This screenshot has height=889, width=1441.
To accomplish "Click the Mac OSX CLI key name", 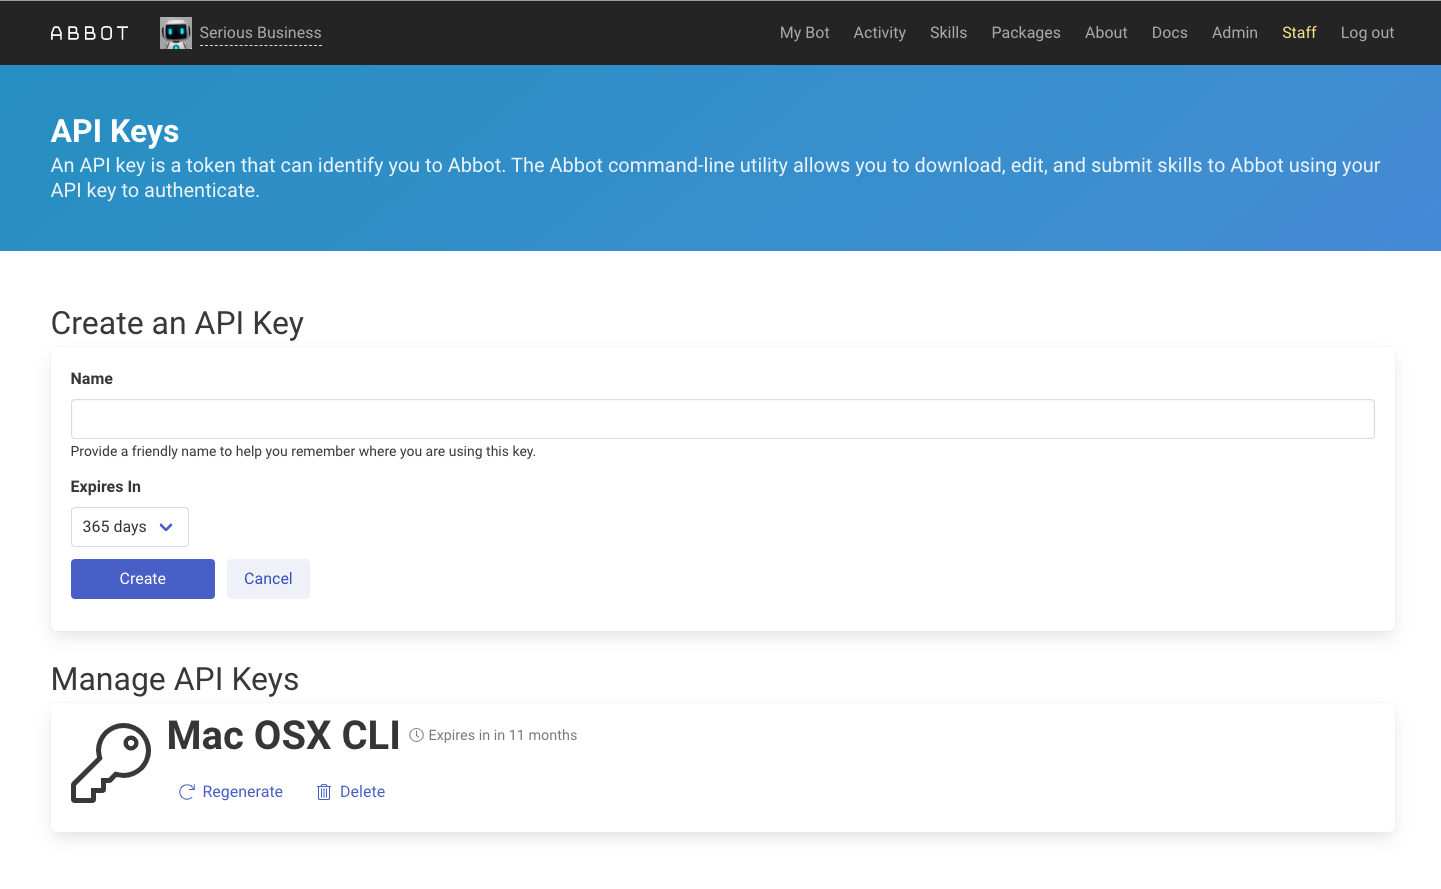I will 283,736.
